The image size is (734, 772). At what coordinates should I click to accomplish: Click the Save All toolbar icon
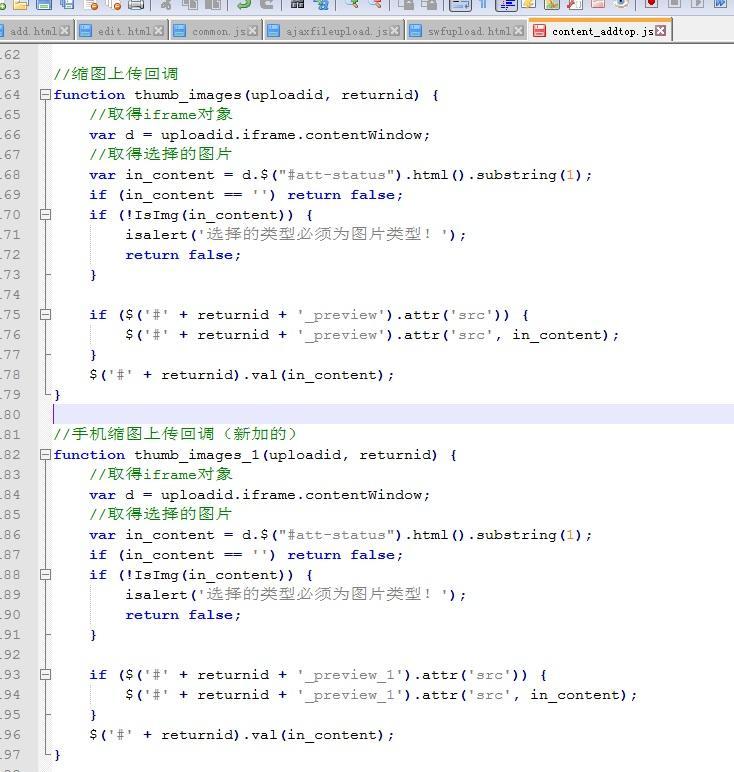click(x=67, y=4)
